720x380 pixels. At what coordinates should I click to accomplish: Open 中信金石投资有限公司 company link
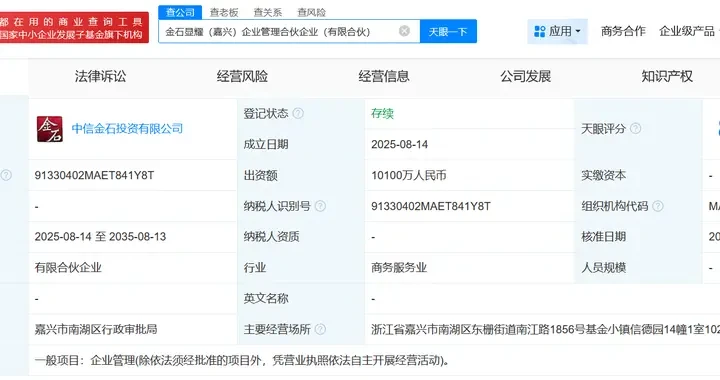tap(127, 129)
